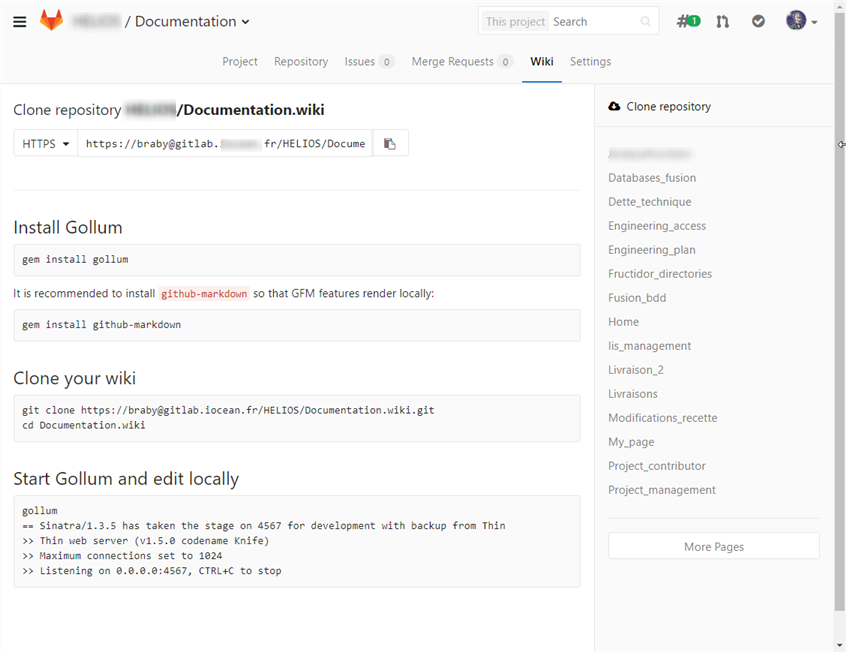
Task: Copy the clone URL with the clipboard icon
Action: tap(390, 142)
